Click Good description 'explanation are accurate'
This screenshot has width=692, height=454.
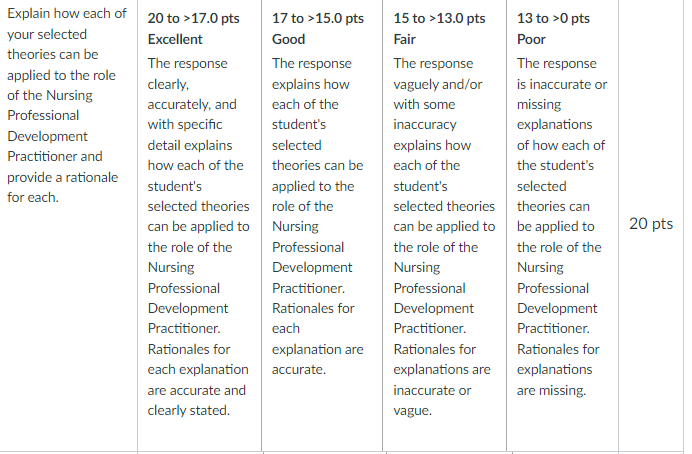tap(317, 360)
